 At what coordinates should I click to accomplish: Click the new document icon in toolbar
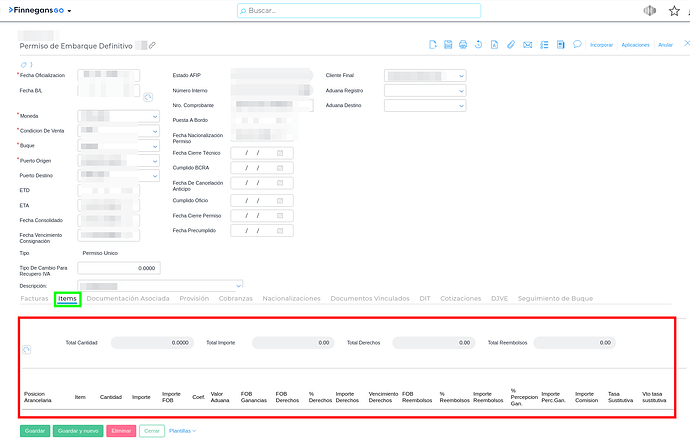433,44
